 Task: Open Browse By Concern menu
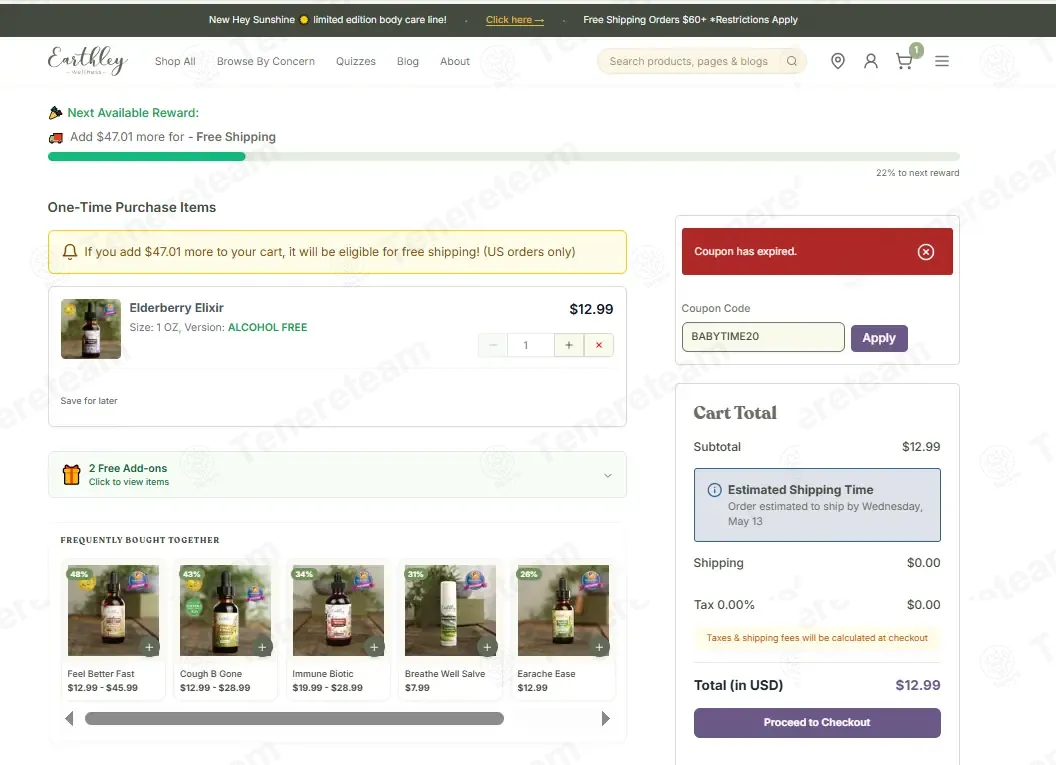265,61
